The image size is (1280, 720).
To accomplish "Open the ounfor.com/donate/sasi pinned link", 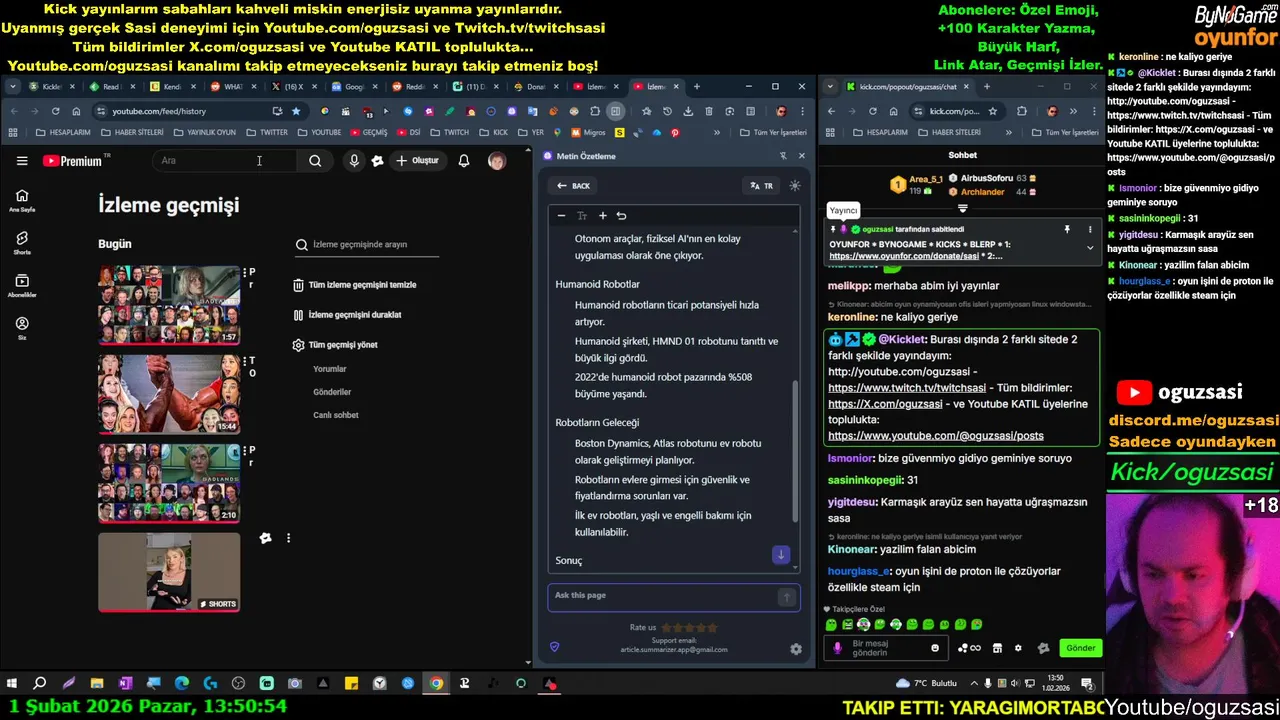I will [x=904, y=256].
